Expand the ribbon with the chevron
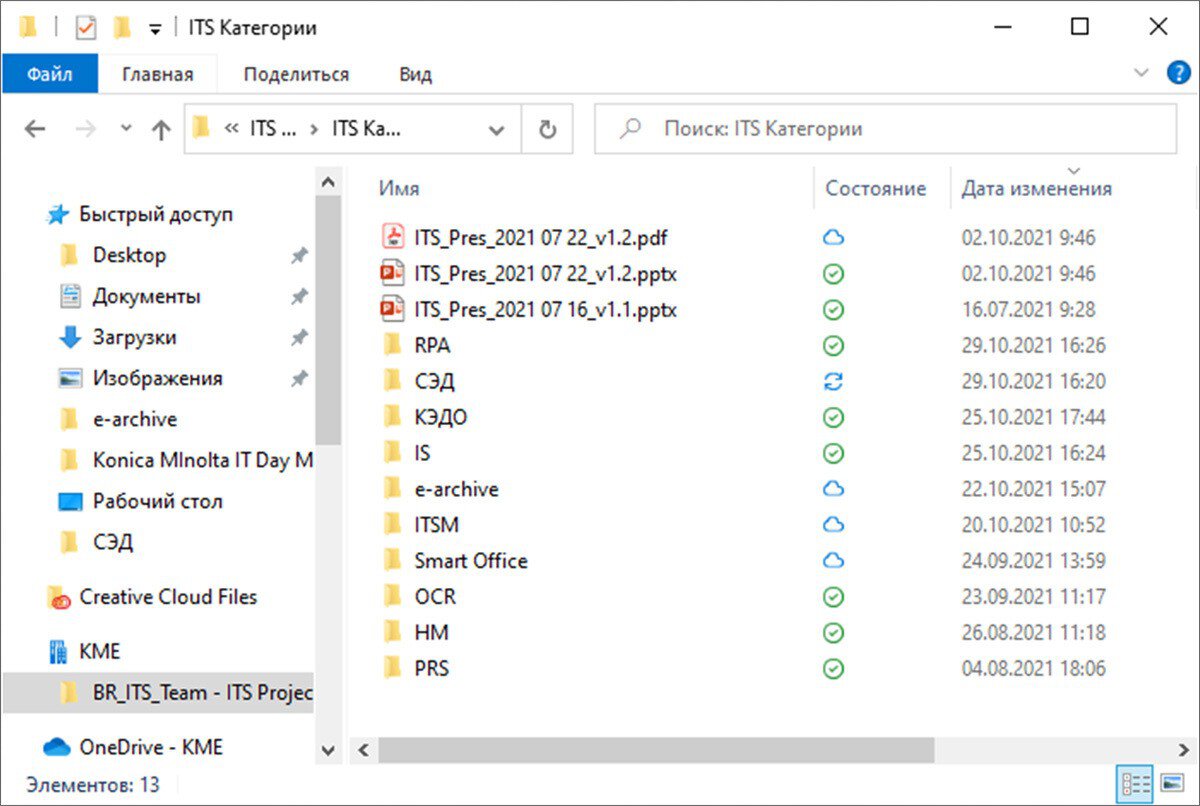This screenshot has width=1200, height=806. pos(1142,72)
